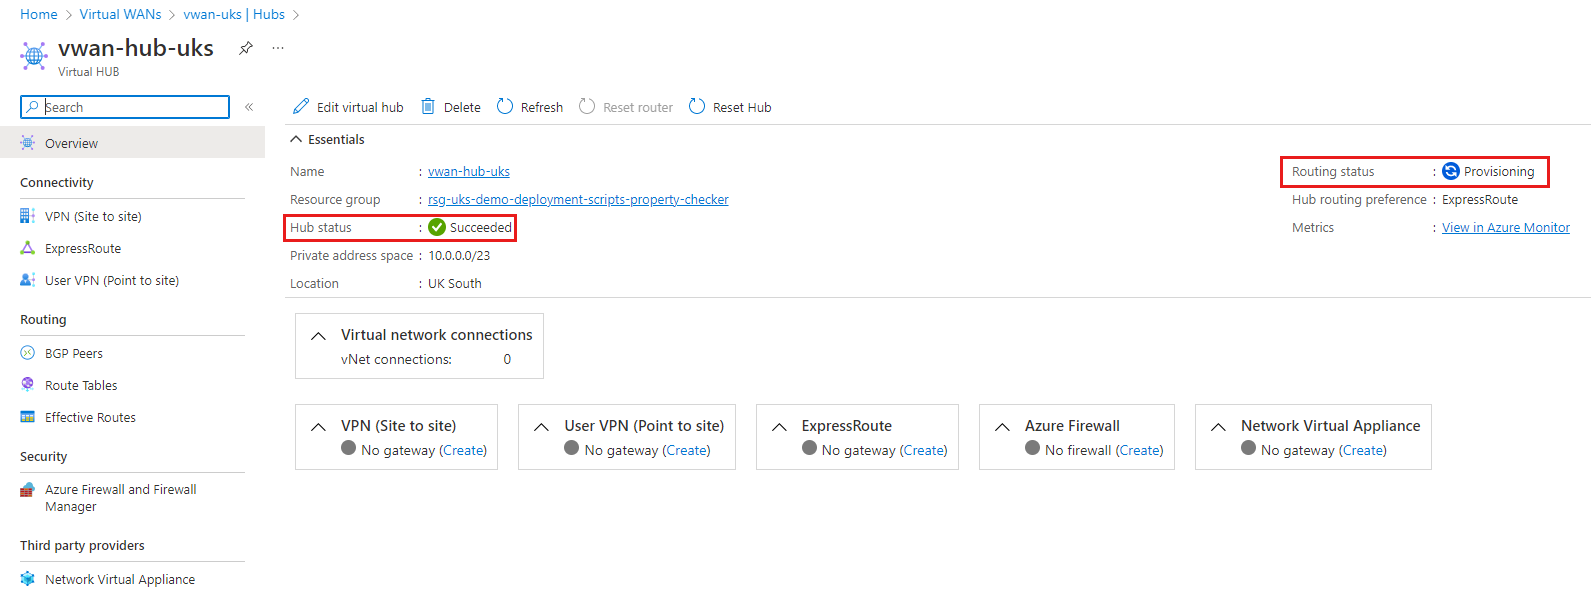Click the grey status dot in the VPN (Site to site) card

[348, 448]
